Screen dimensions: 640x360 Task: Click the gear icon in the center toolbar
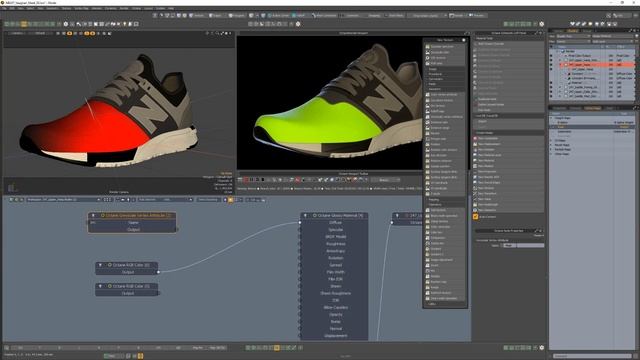coord(298,24)
